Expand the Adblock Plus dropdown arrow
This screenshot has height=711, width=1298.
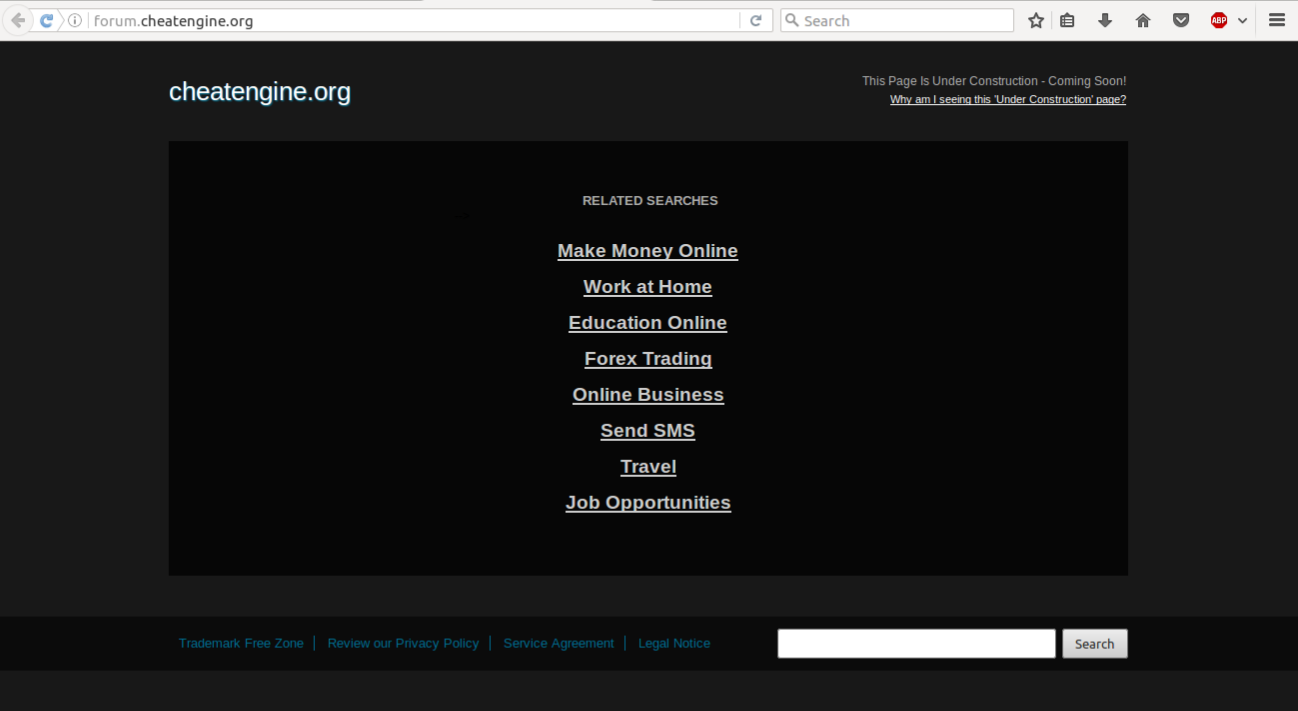point(1242,21)
